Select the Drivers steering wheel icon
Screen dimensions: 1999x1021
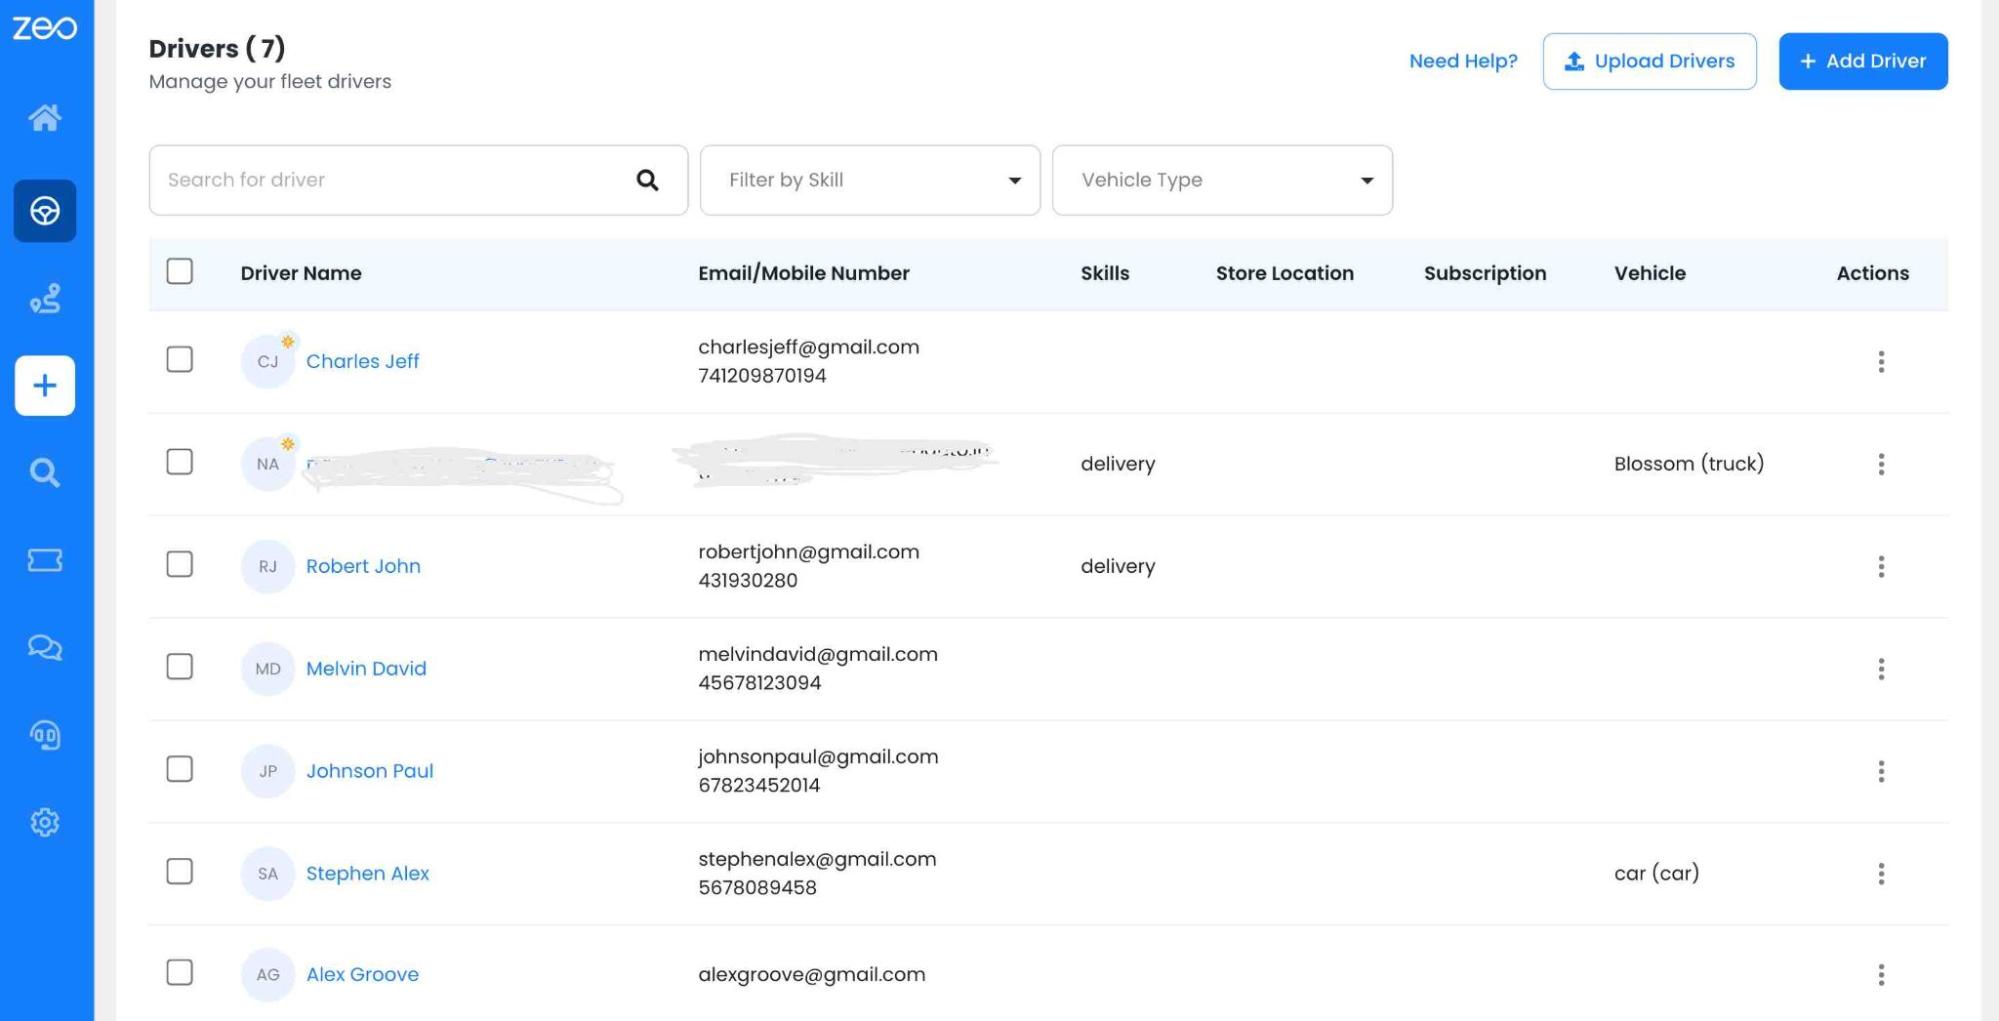coord(45,211)
